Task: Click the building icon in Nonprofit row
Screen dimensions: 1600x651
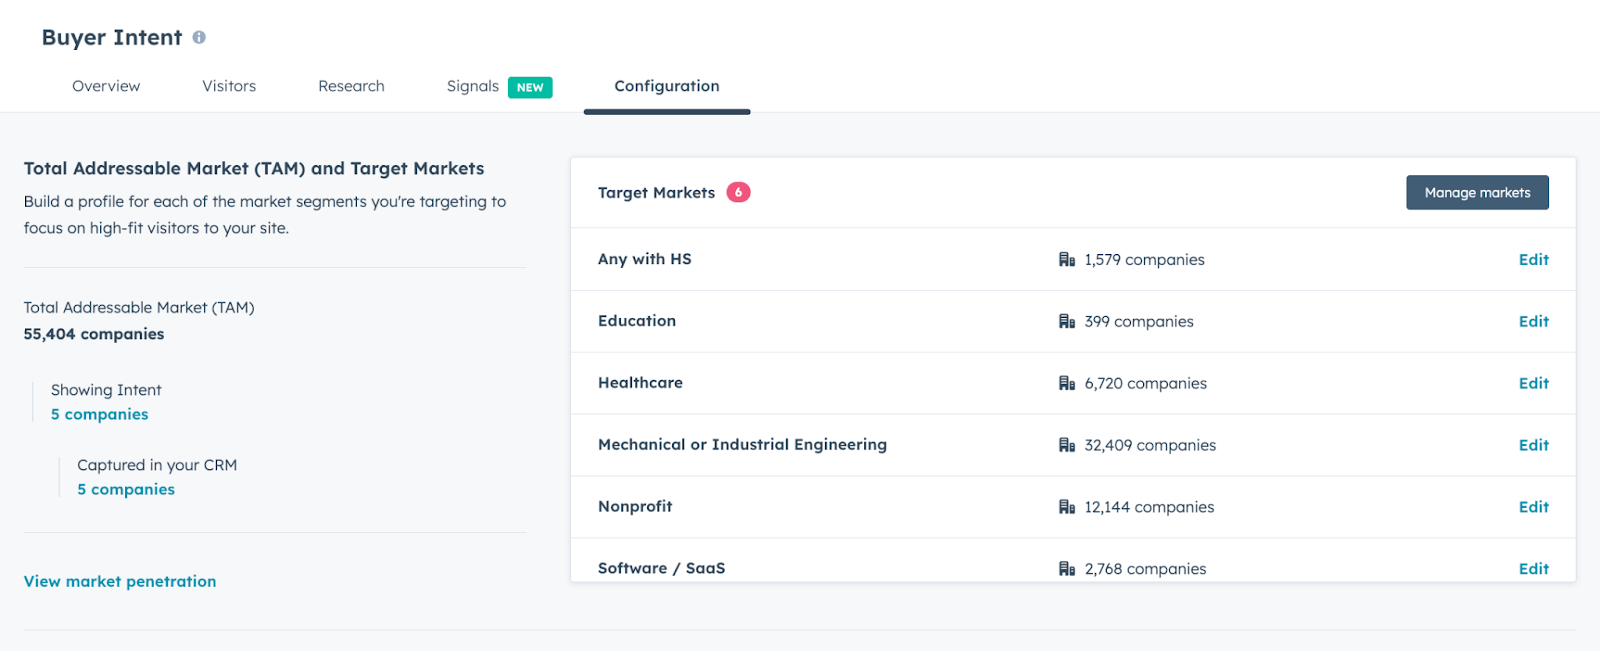Action: (1067, 508)
